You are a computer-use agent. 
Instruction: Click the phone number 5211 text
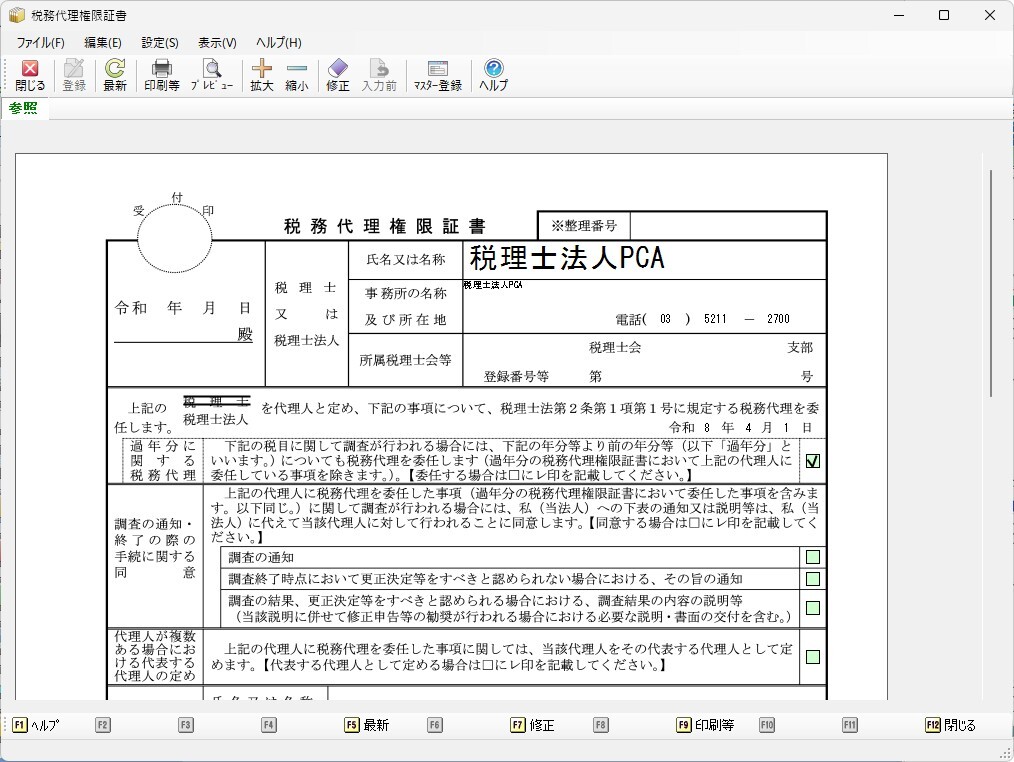point(715,319)
